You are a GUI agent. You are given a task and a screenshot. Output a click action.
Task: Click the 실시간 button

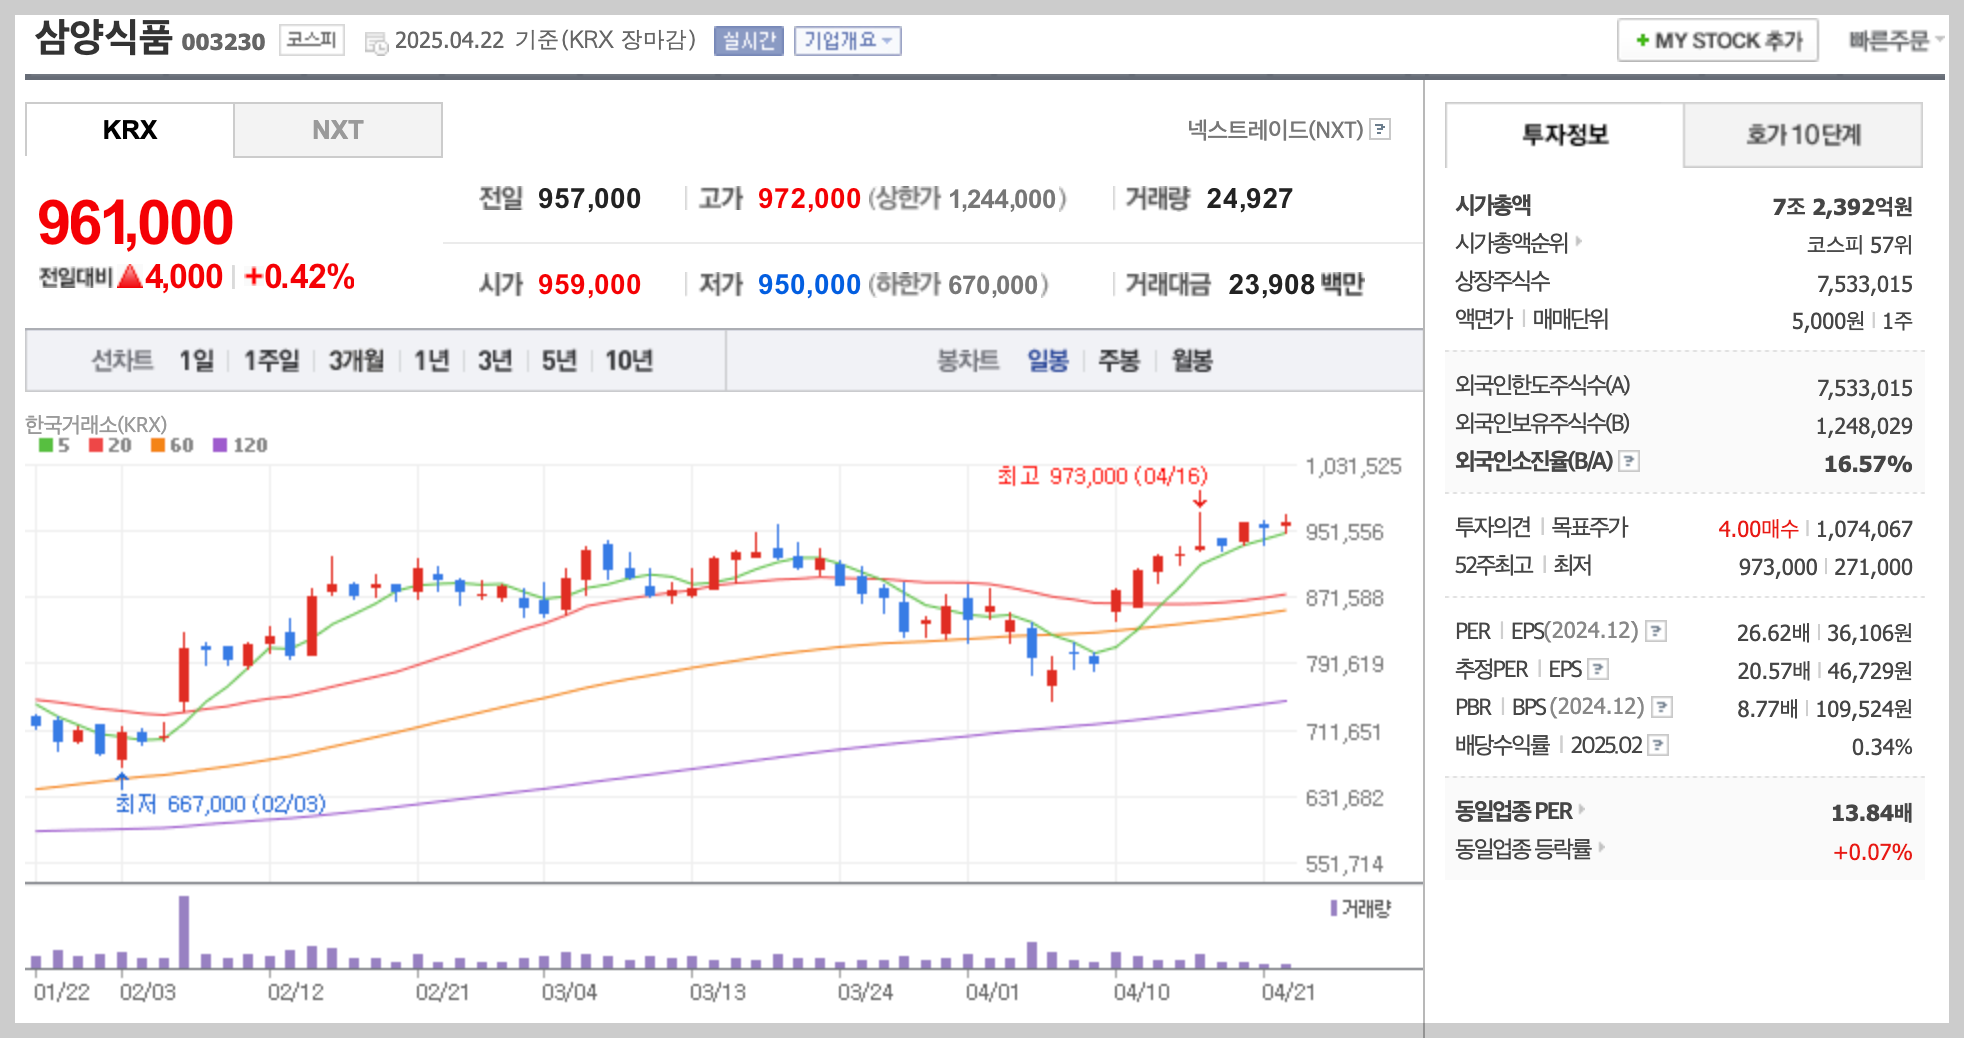point(749,41)
